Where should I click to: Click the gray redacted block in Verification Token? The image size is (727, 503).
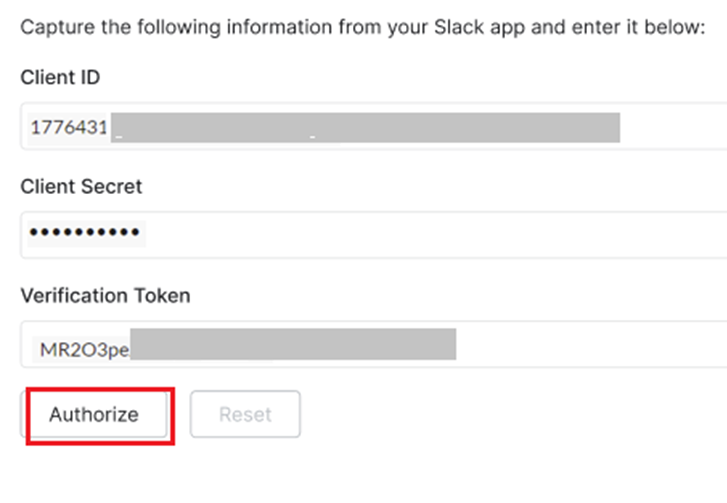293,343
